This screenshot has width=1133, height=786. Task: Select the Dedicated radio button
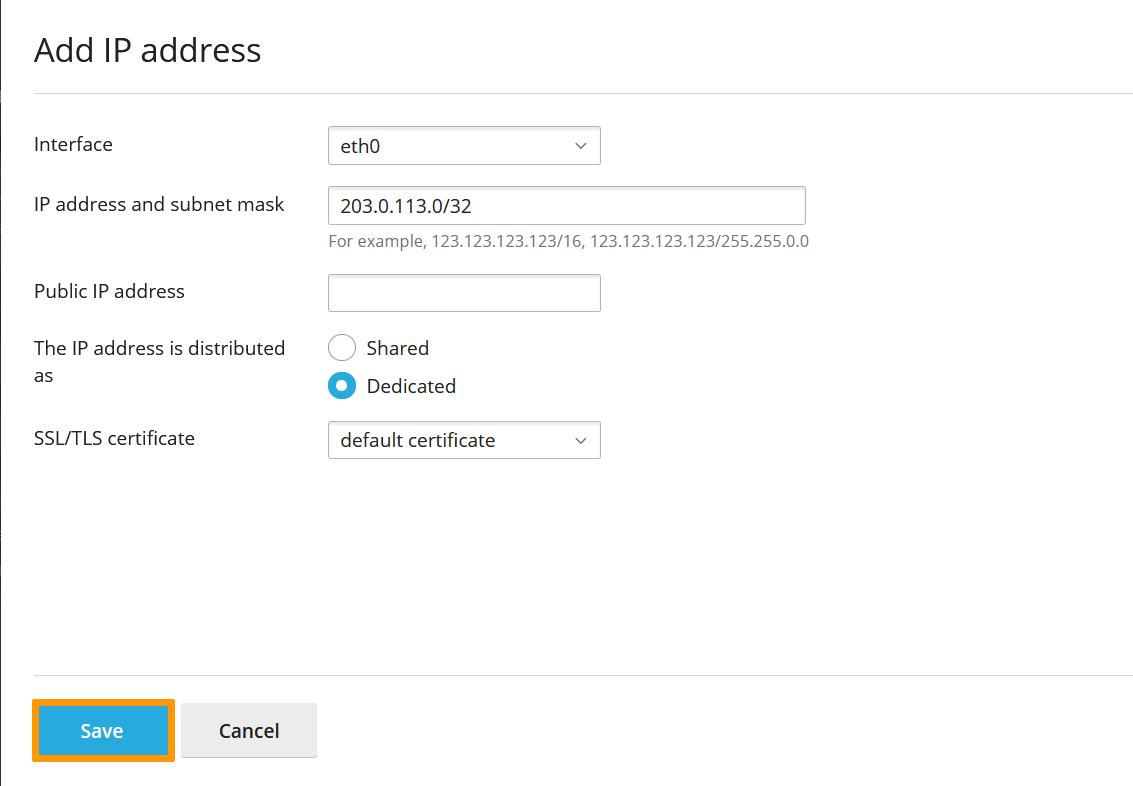(342, 386)
